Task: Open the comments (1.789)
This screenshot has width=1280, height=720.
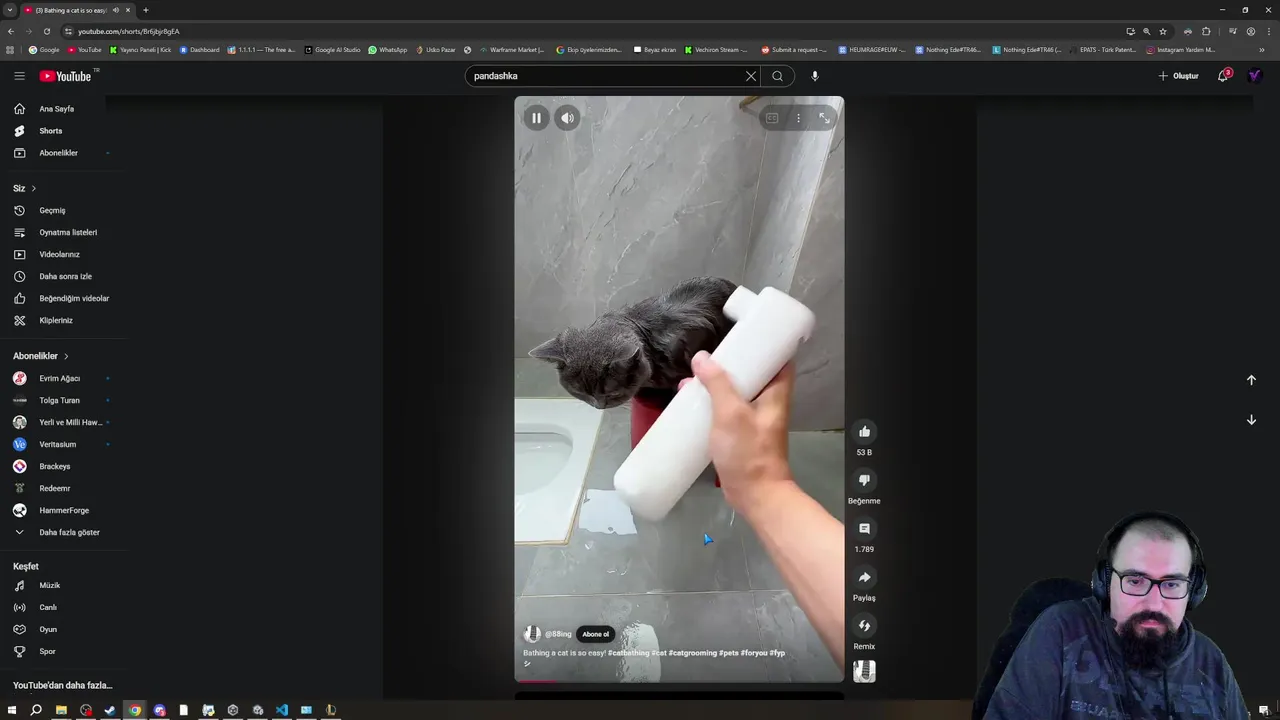Action: click(864, 529)
